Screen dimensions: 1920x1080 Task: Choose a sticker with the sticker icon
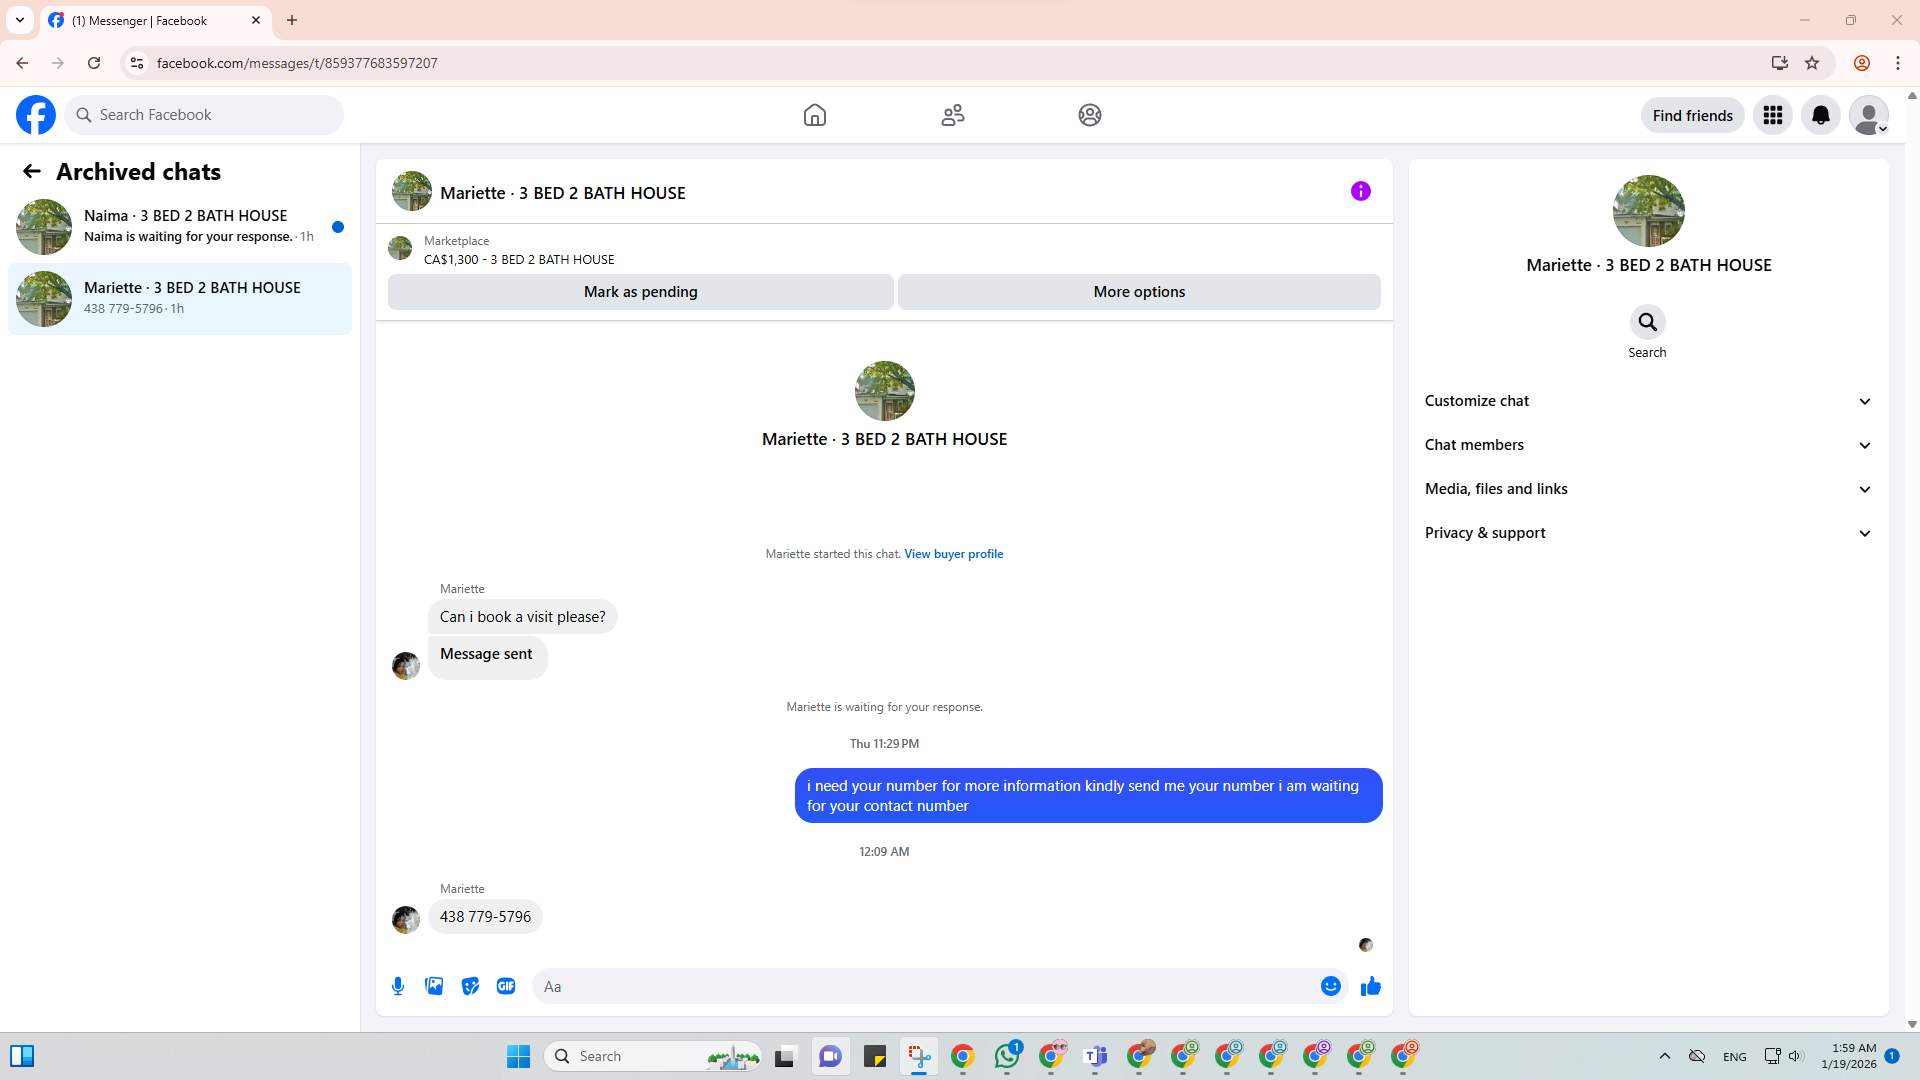[470, 986]
